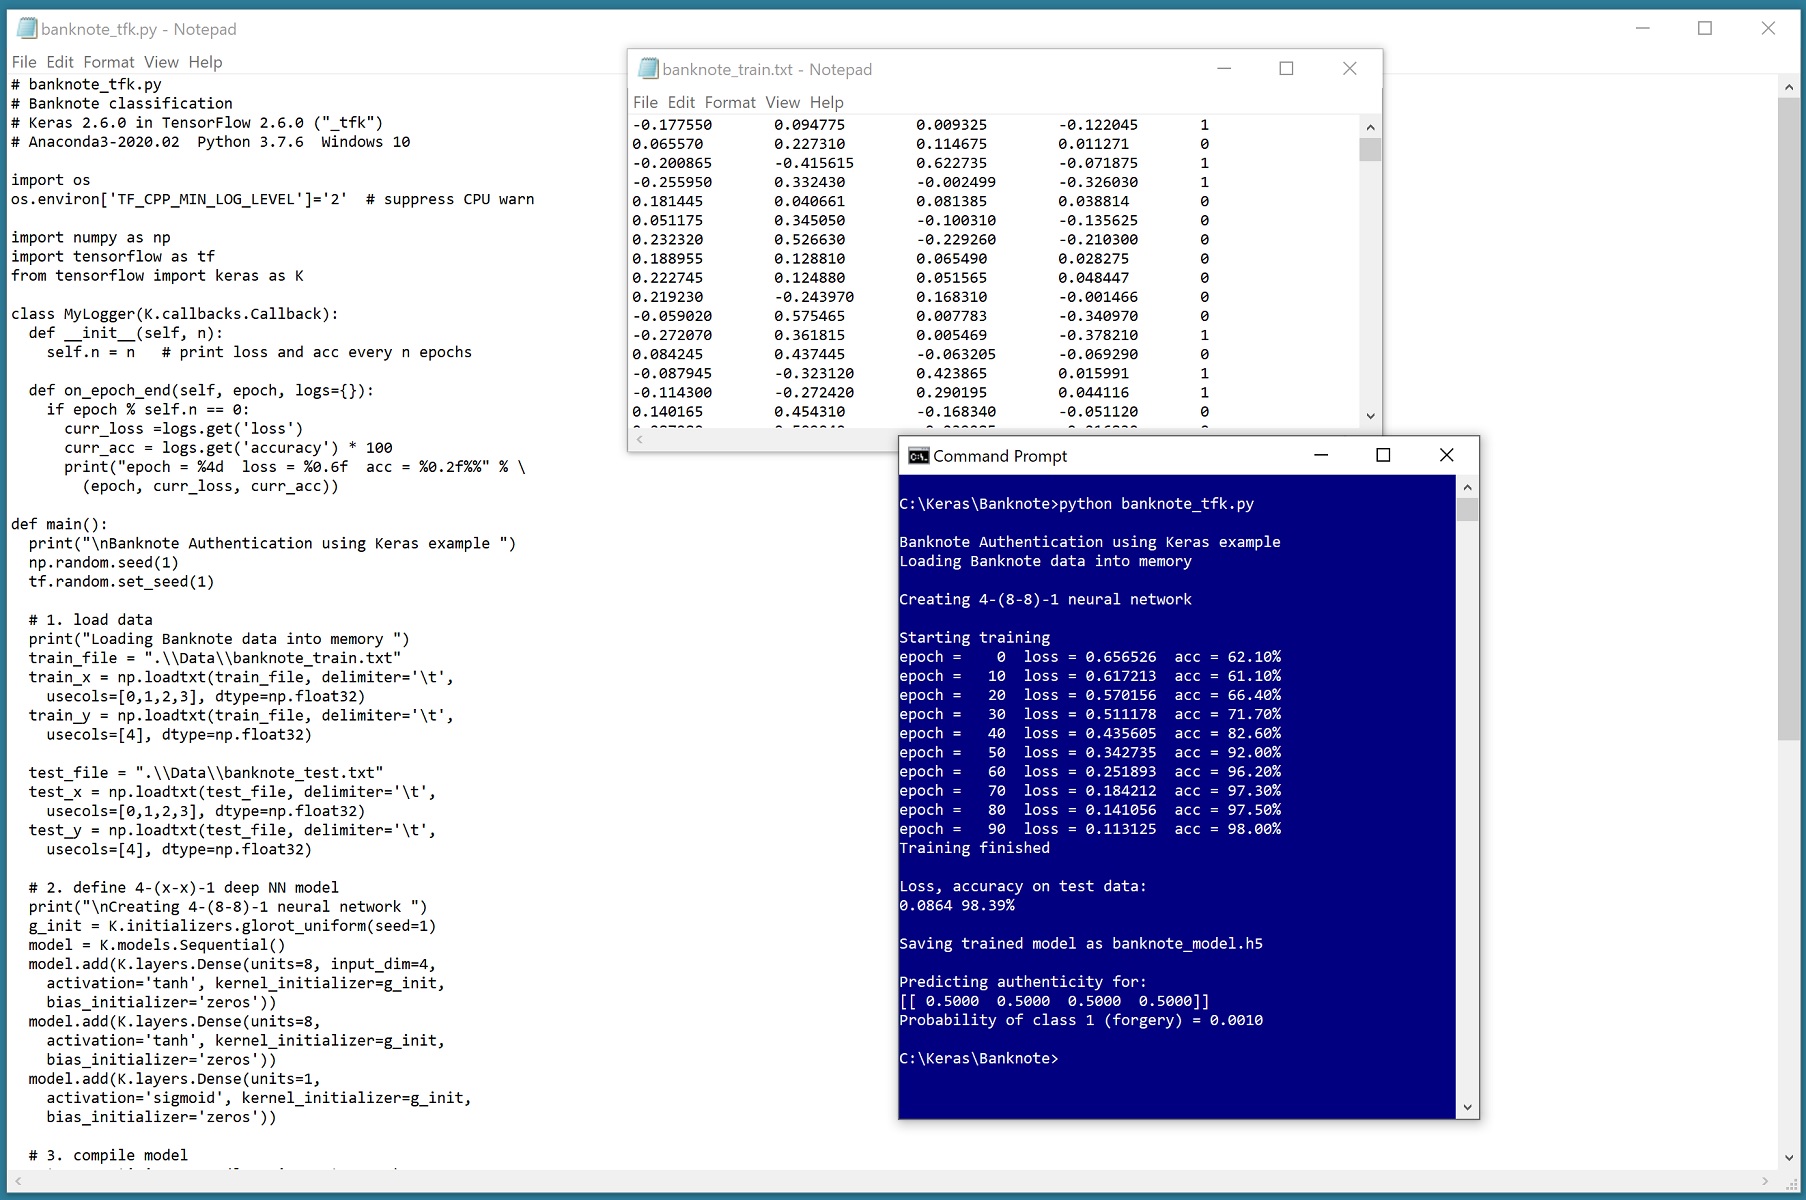1806x1200 pixels.
Task: Click scroll right arrow in banknote_tfk.py Notepad
Action: pos(1765,1181)
